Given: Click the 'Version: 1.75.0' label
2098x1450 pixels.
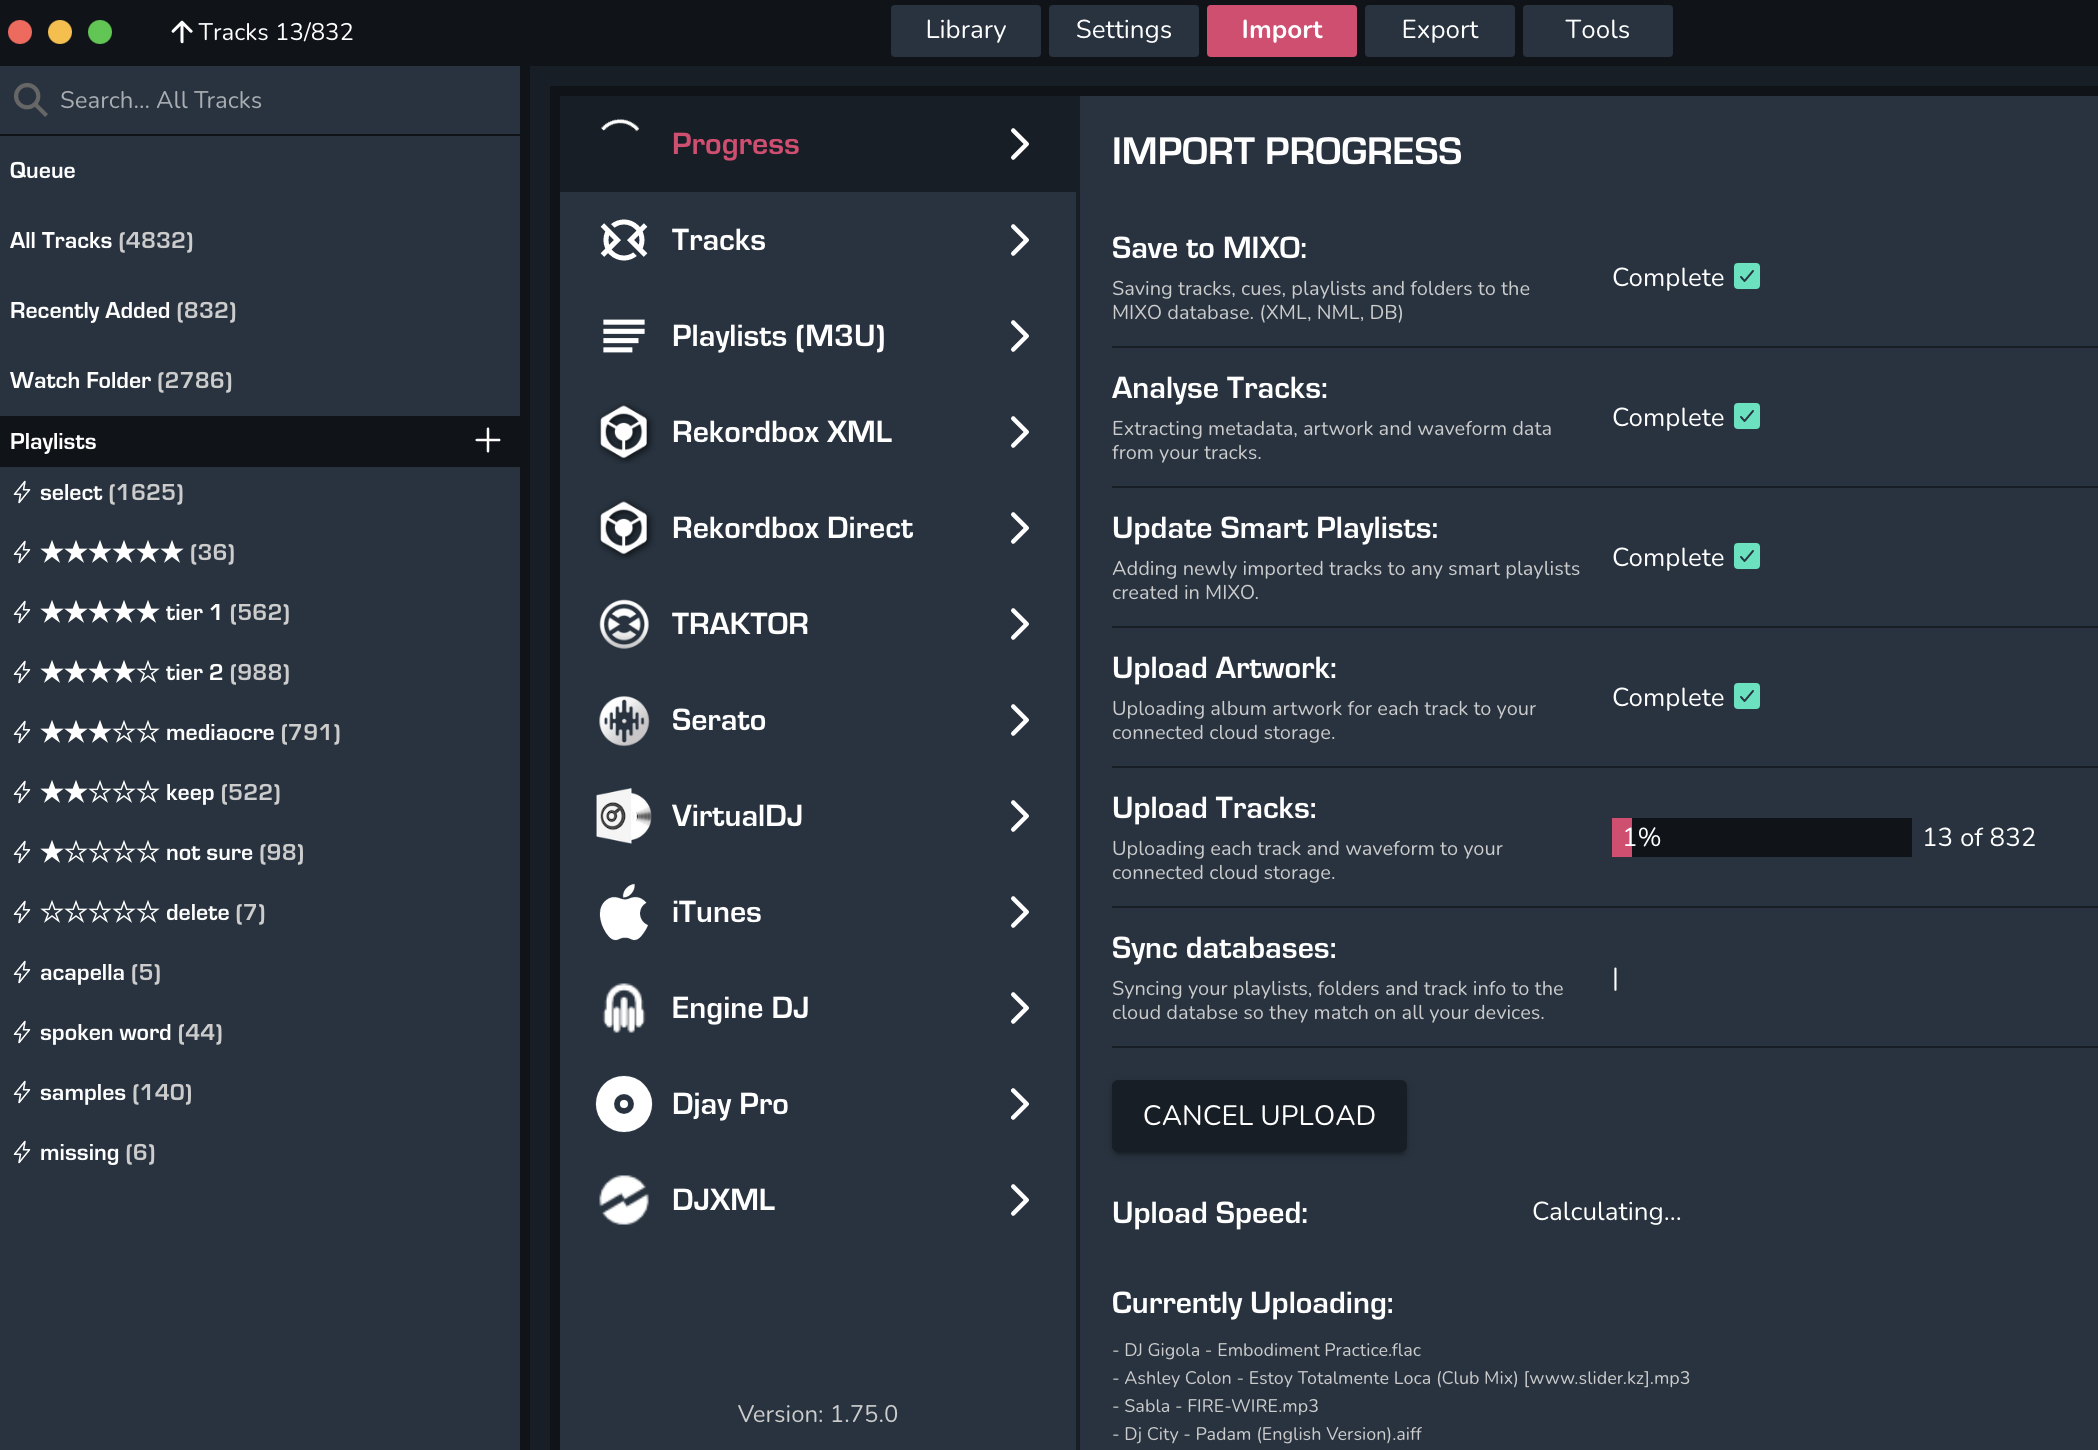Looking at the screenshot, I should 818,1414.
